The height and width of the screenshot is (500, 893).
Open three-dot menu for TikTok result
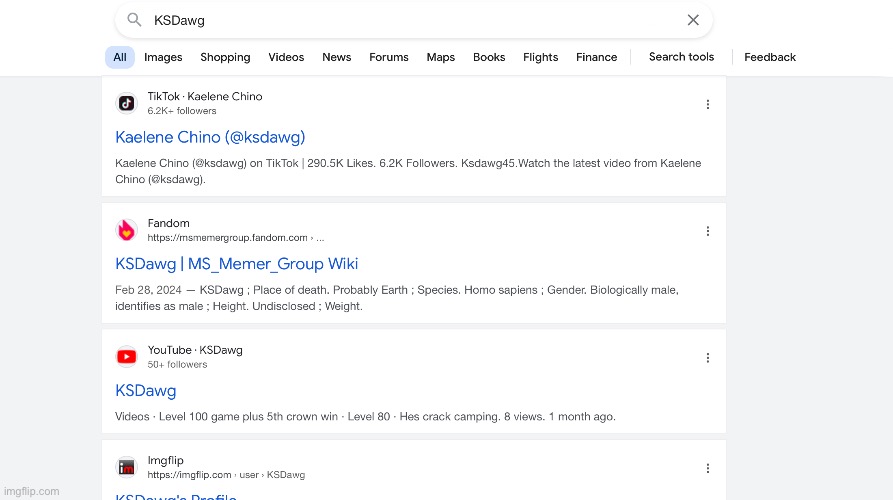coord(708,104)
